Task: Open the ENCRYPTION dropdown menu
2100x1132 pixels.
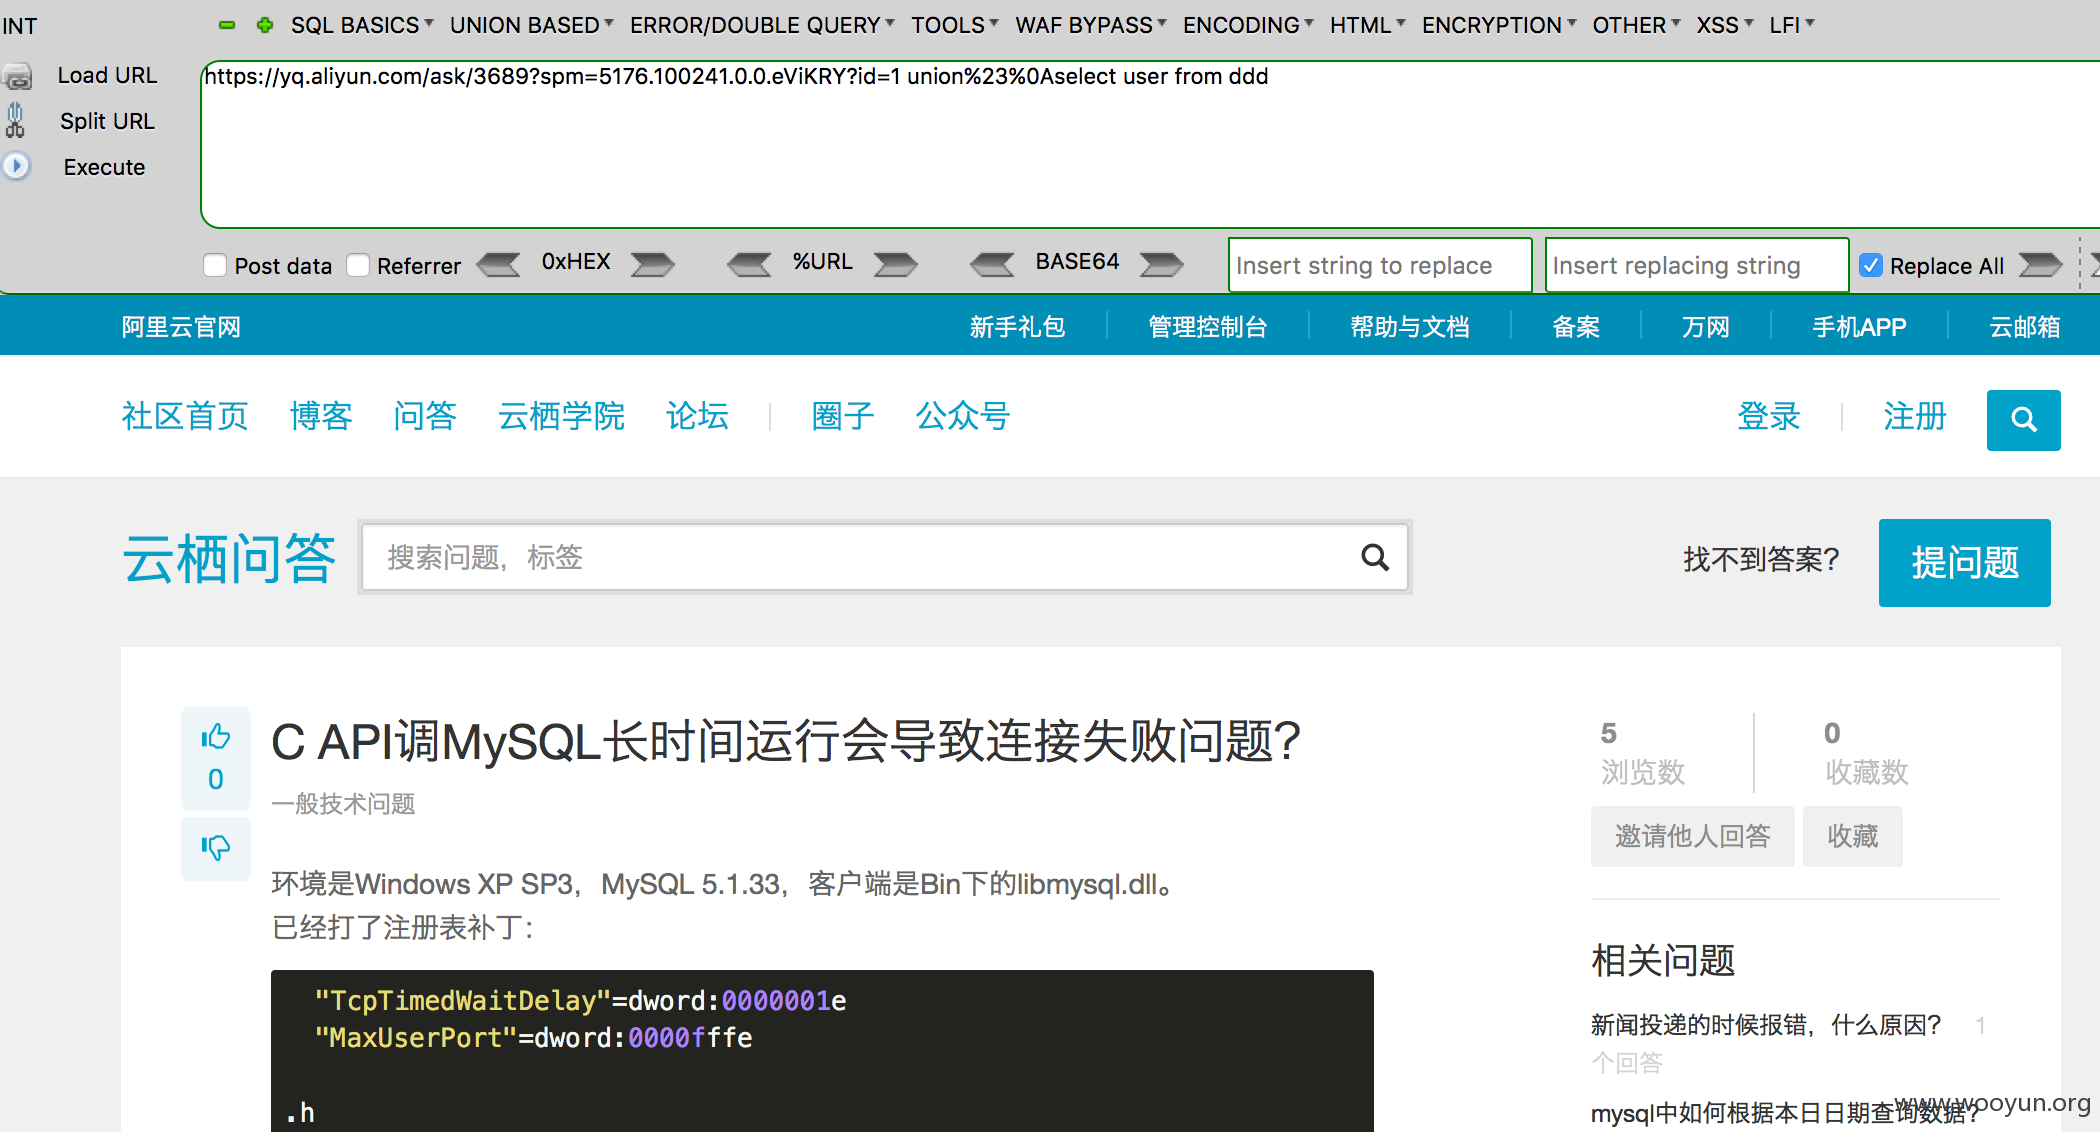Action: [1498, 25]
